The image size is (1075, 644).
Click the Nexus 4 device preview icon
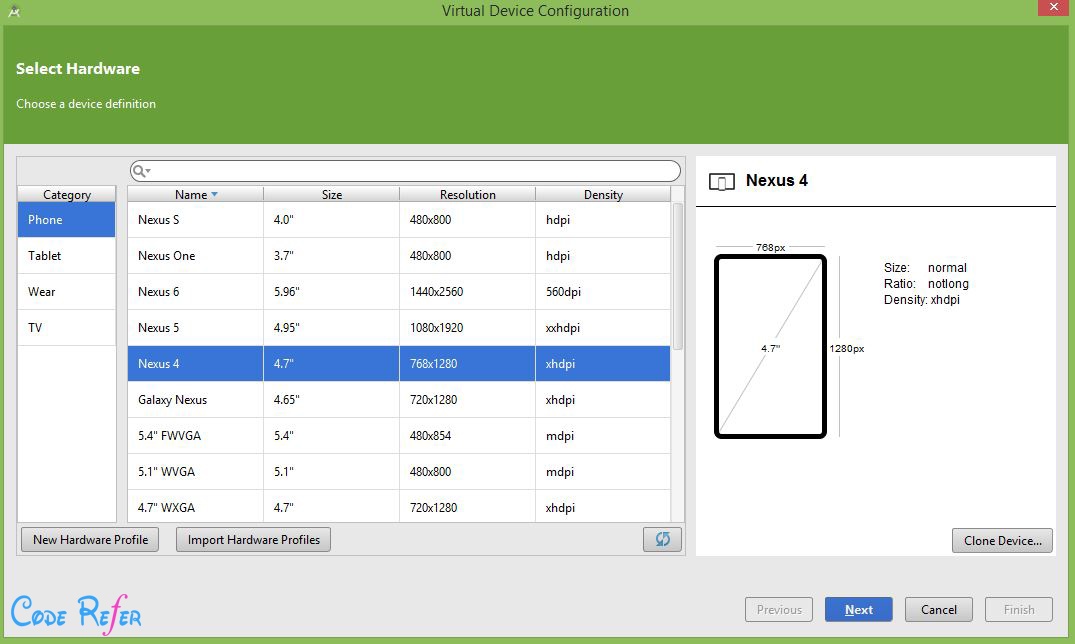(721, 181)
